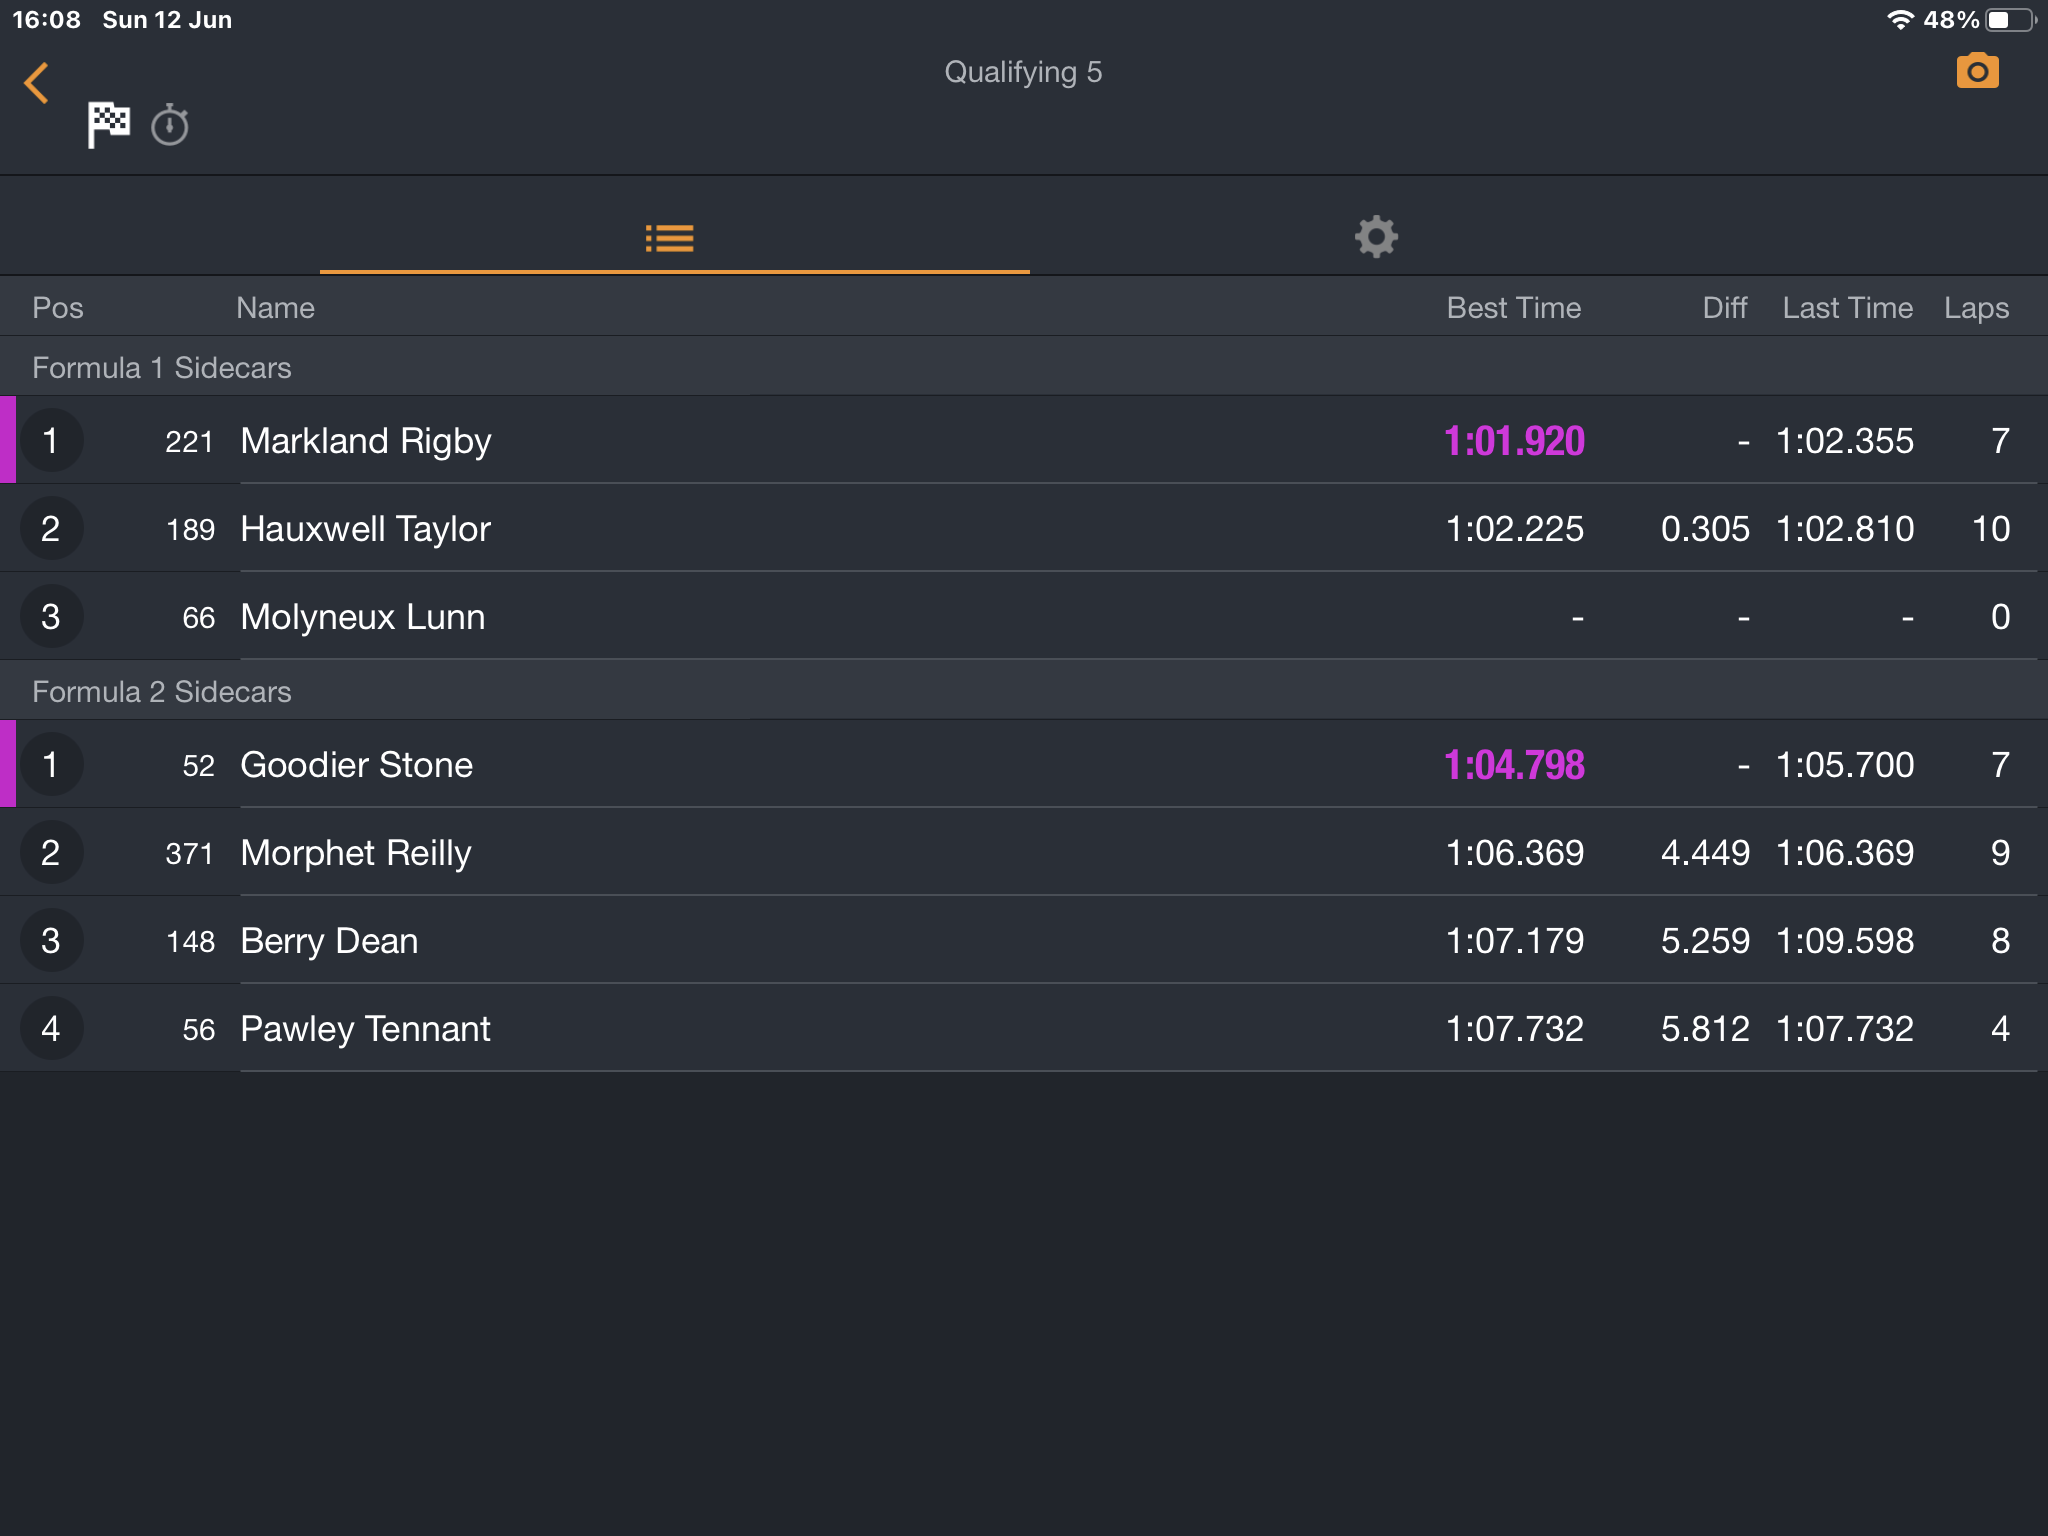
Task: Click race number 189
Action: [x=190, y=530]
